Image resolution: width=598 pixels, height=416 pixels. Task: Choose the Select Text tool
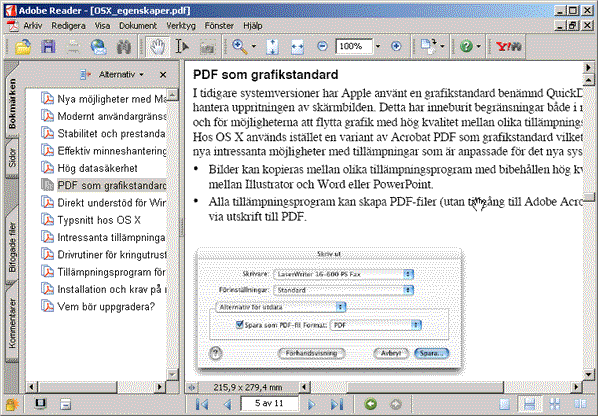[182, 47]
